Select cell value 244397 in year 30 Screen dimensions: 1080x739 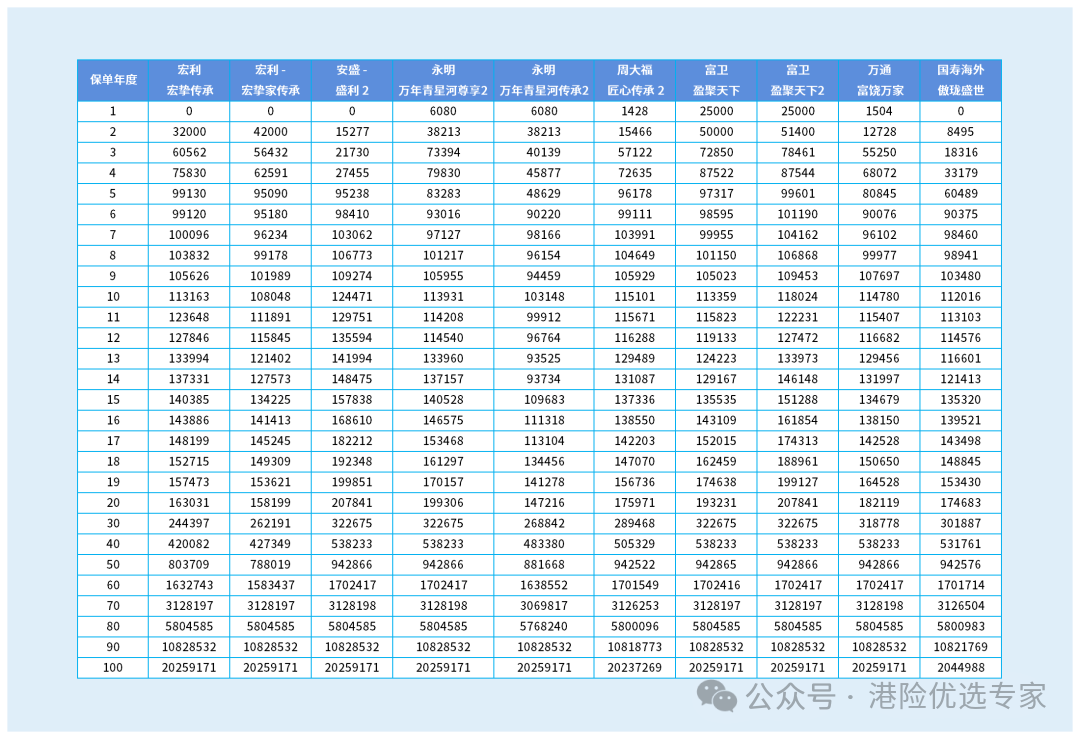(189, 523)
